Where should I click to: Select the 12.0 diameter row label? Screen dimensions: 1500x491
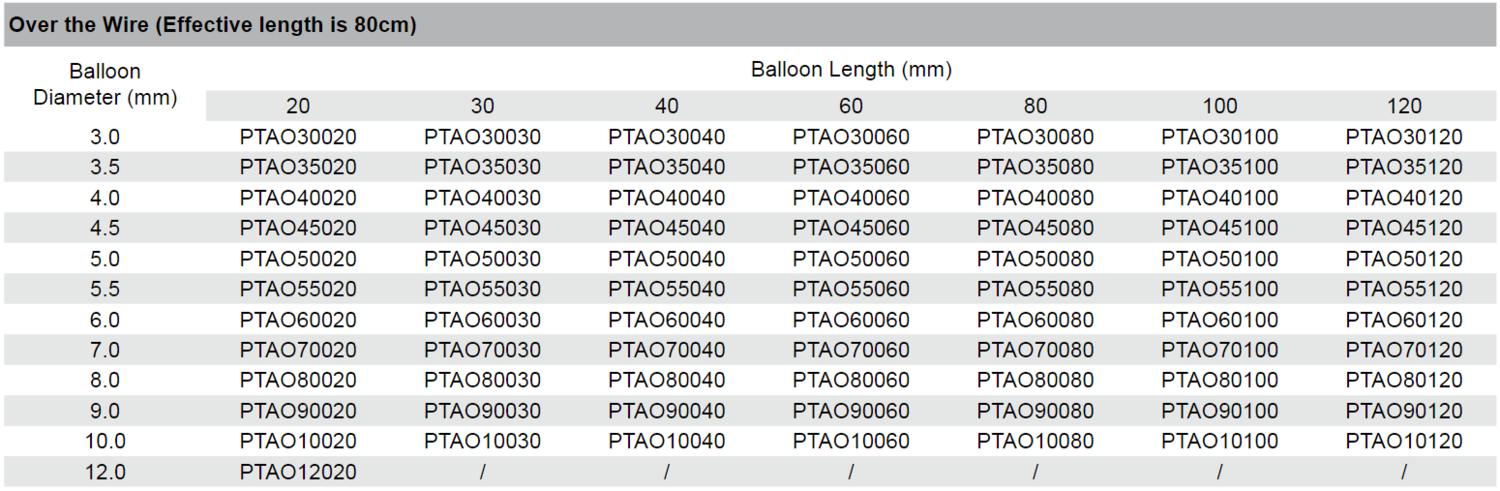(x=105, y=472)
